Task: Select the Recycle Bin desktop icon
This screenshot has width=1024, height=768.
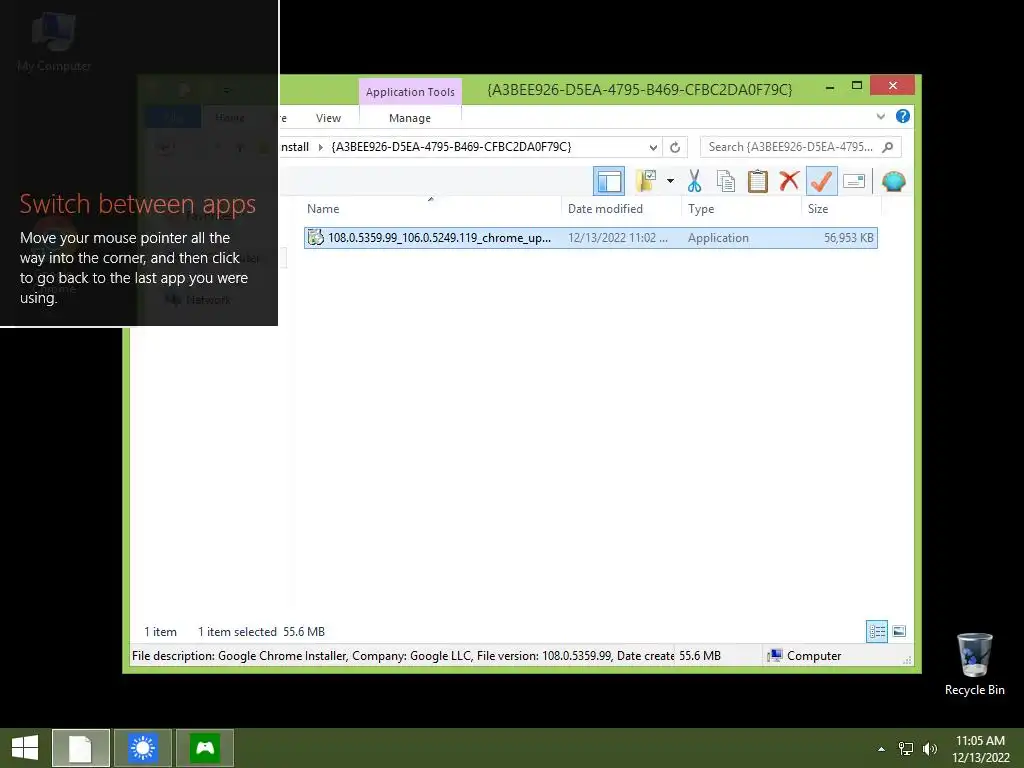Action: point(974,664)
